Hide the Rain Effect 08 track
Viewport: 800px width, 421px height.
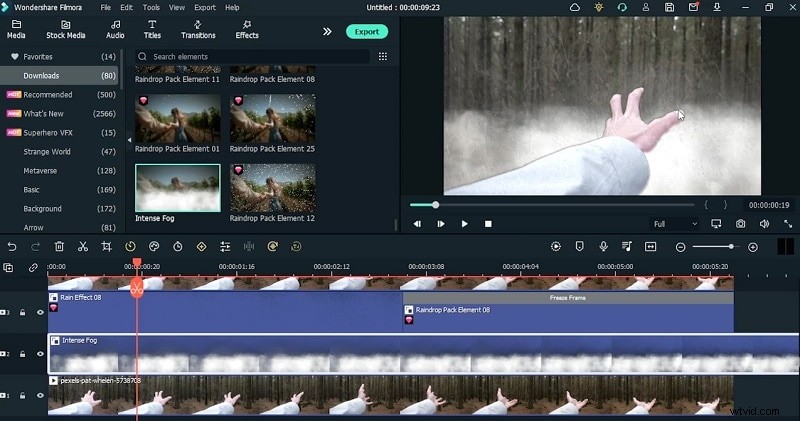[x=40, y=312]
